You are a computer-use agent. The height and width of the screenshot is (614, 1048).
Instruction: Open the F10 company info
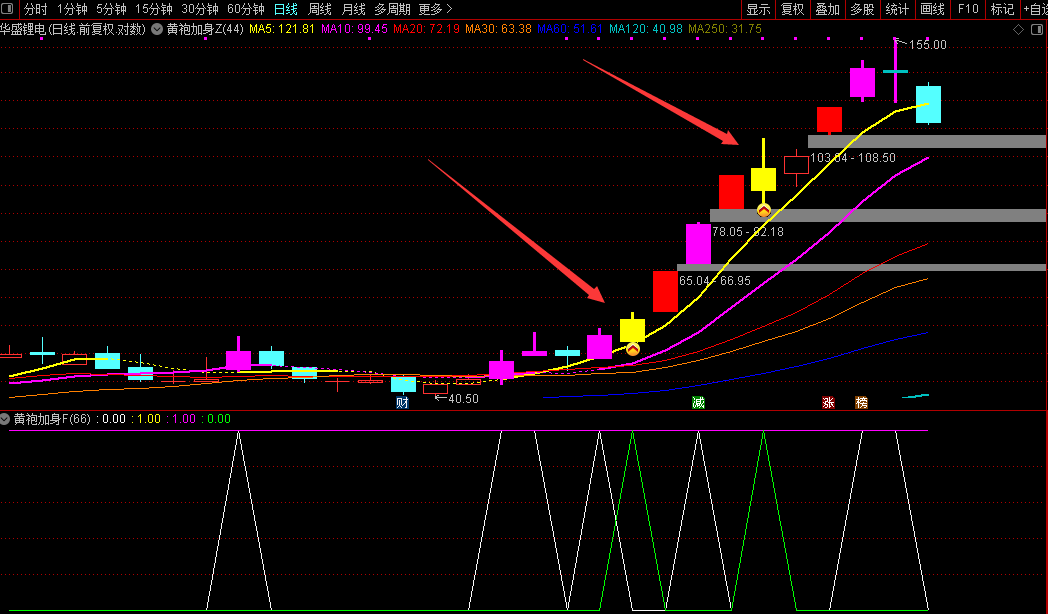(967, 9)
